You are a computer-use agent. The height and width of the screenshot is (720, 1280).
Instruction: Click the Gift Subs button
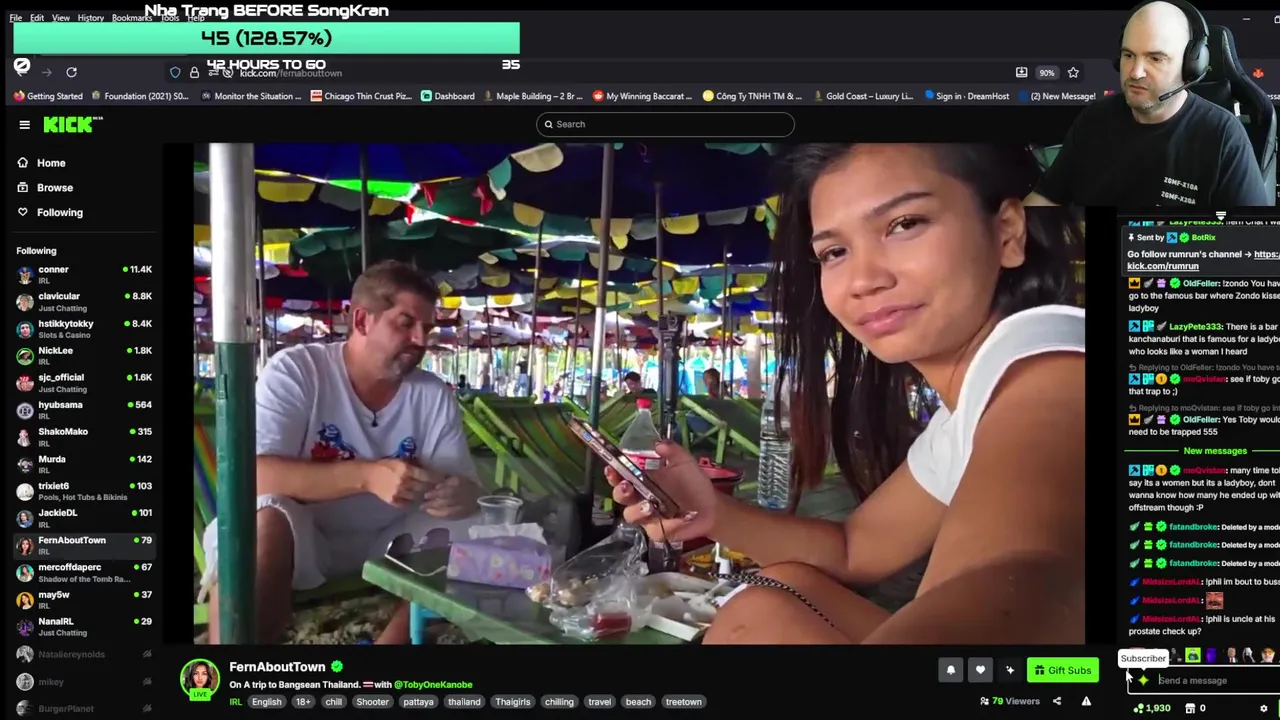click(1062, 670)
